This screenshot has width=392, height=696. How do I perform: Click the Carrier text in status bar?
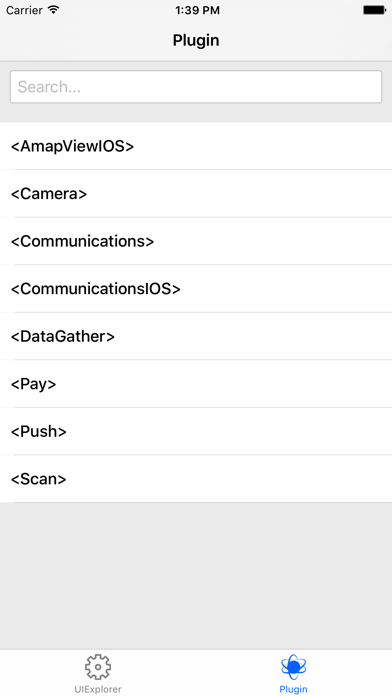point(24,10)
